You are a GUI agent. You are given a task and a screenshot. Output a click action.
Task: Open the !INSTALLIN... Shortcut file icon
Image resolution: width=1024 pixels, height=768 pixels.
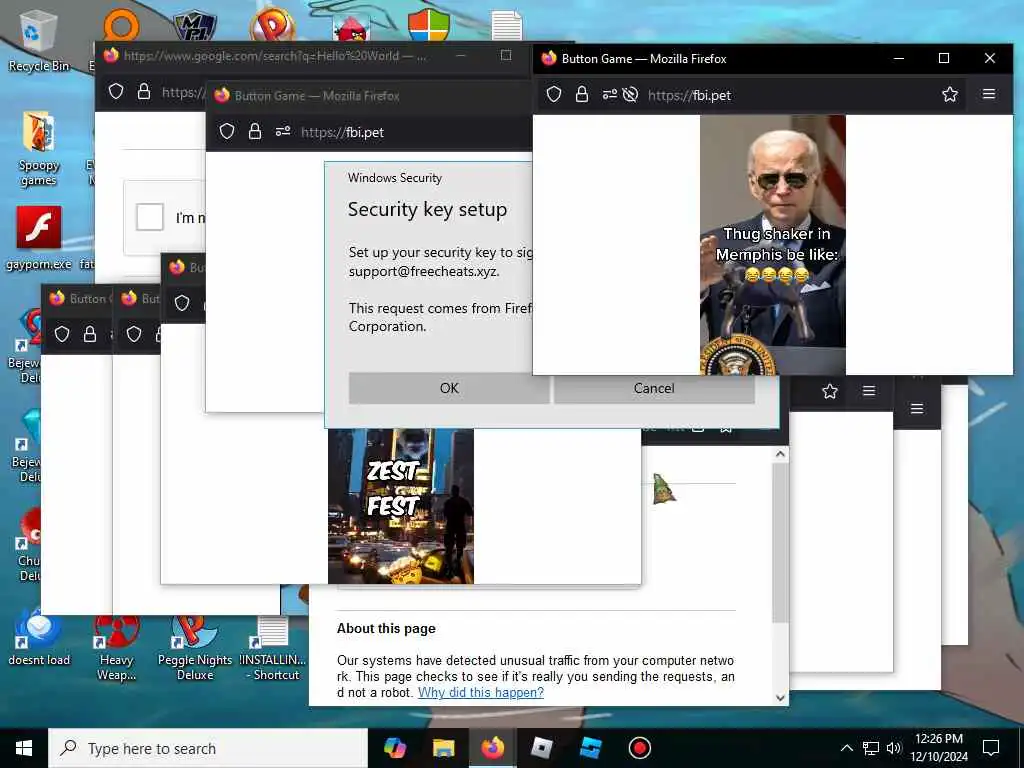[x=273, y=647]
